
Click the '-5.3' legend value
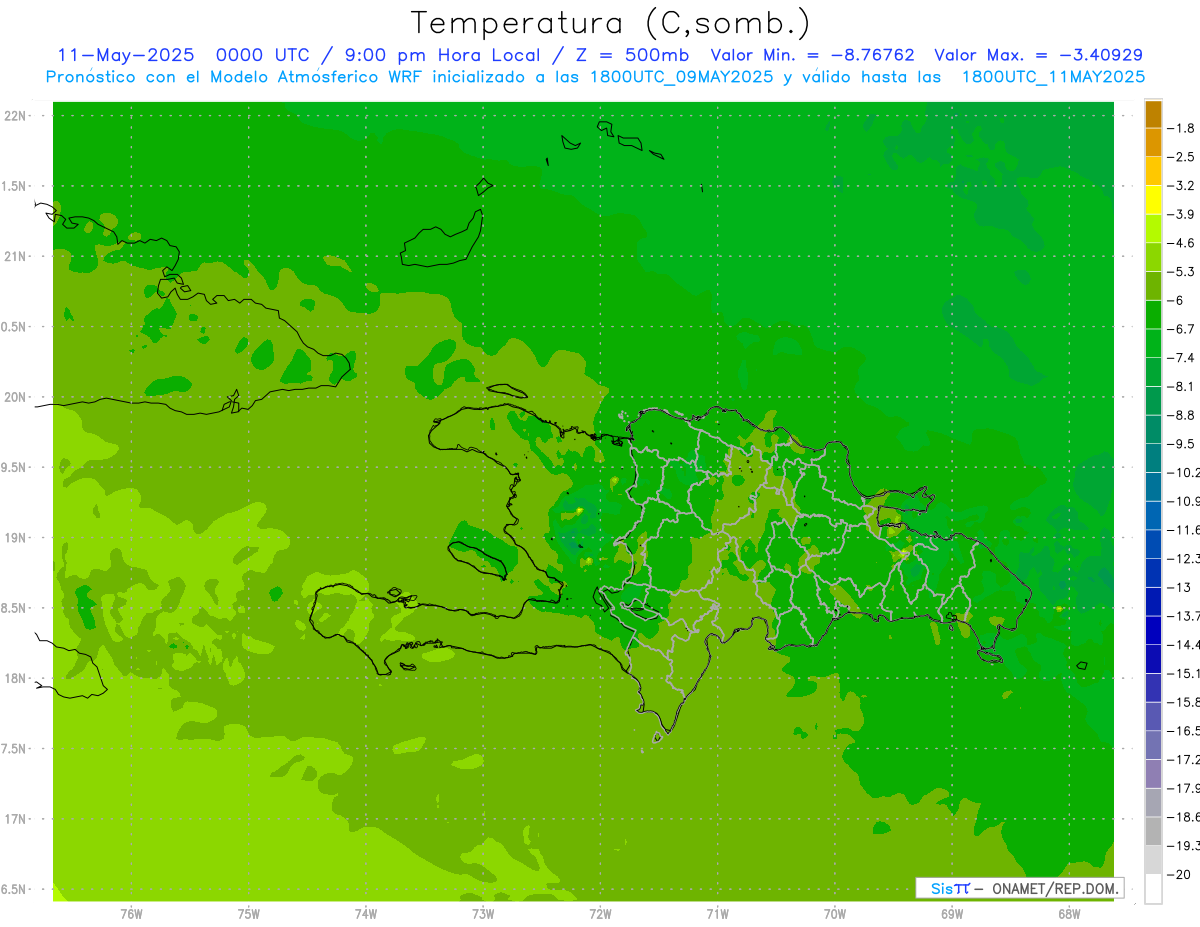(x=1182, y=271)
